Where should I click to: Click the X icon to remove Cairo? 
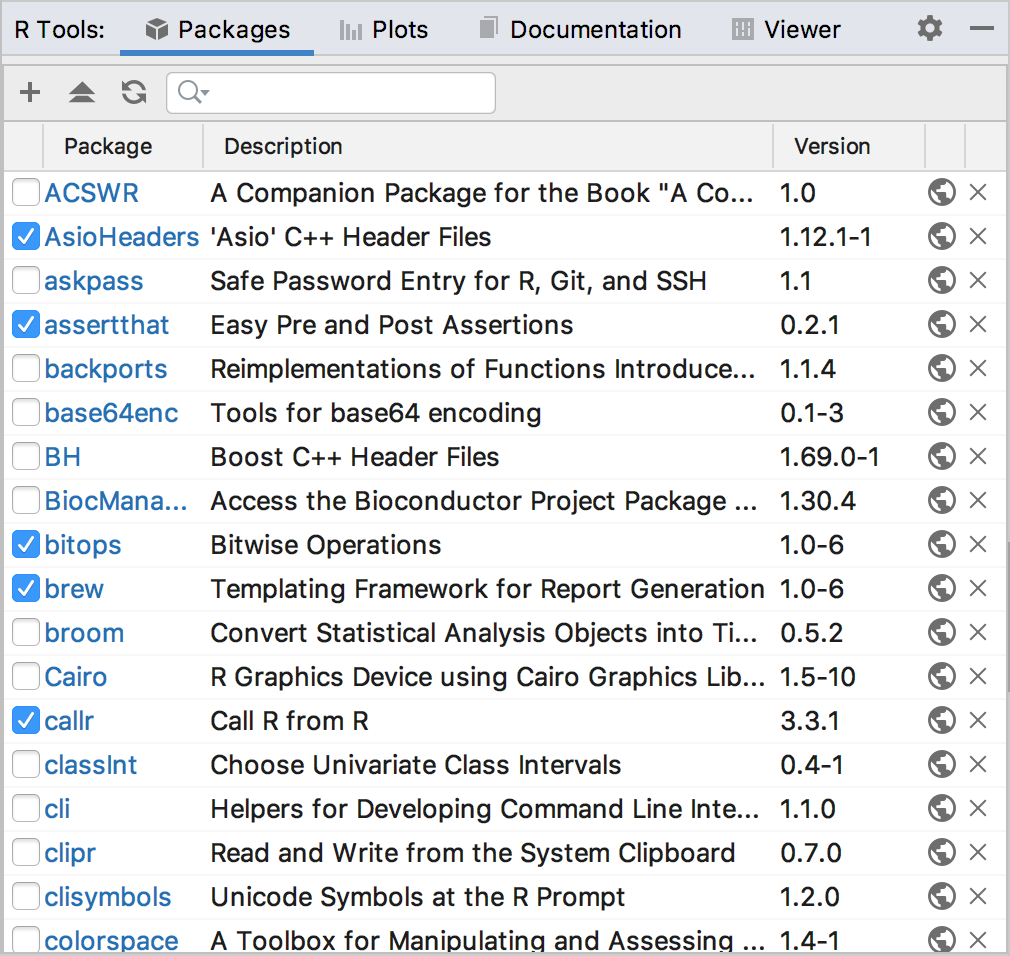979,676
